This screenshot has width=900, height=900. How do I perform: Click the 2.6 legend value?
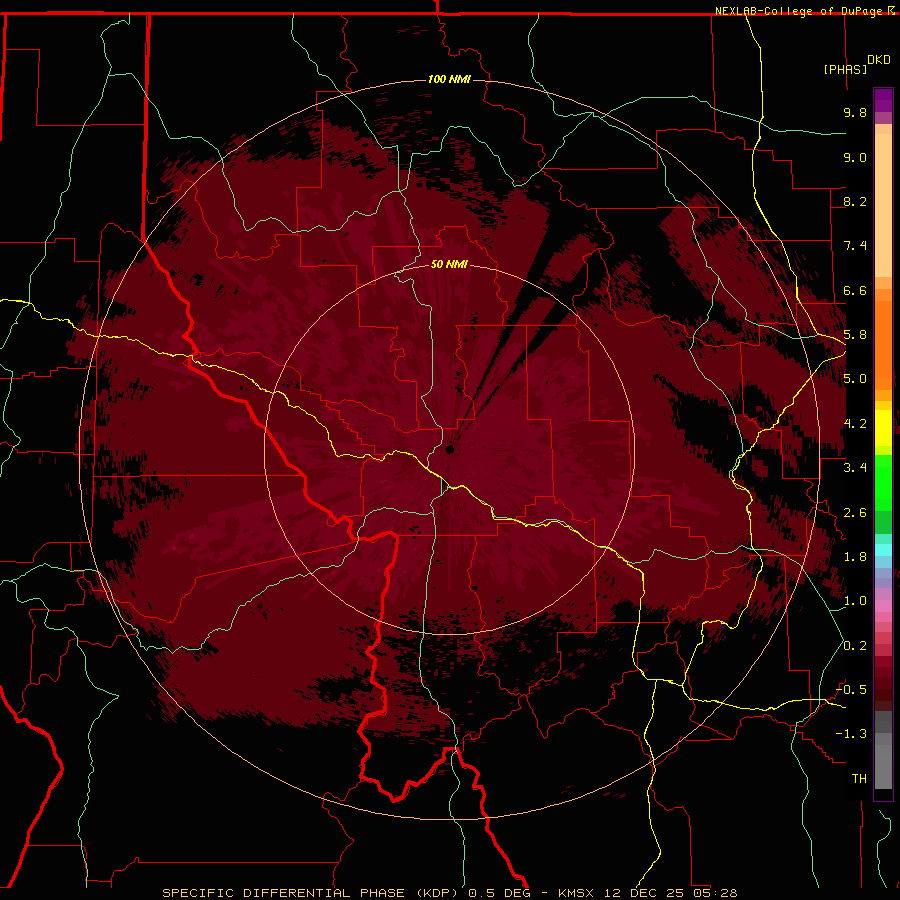coord(855,513)
